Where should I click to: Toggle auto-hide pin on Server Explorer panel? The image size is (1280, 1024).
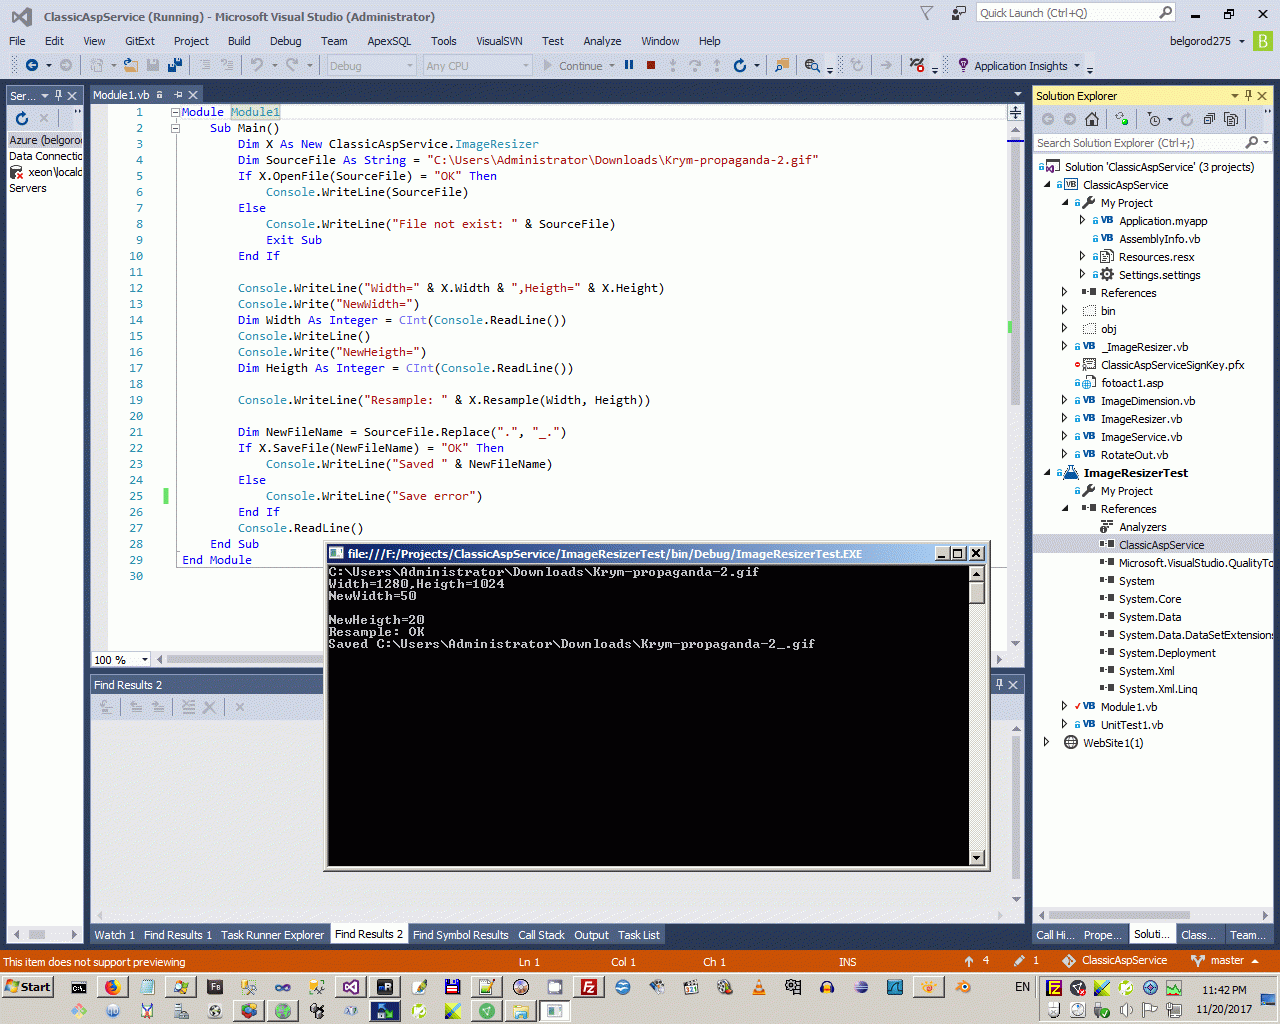point(58,96)
